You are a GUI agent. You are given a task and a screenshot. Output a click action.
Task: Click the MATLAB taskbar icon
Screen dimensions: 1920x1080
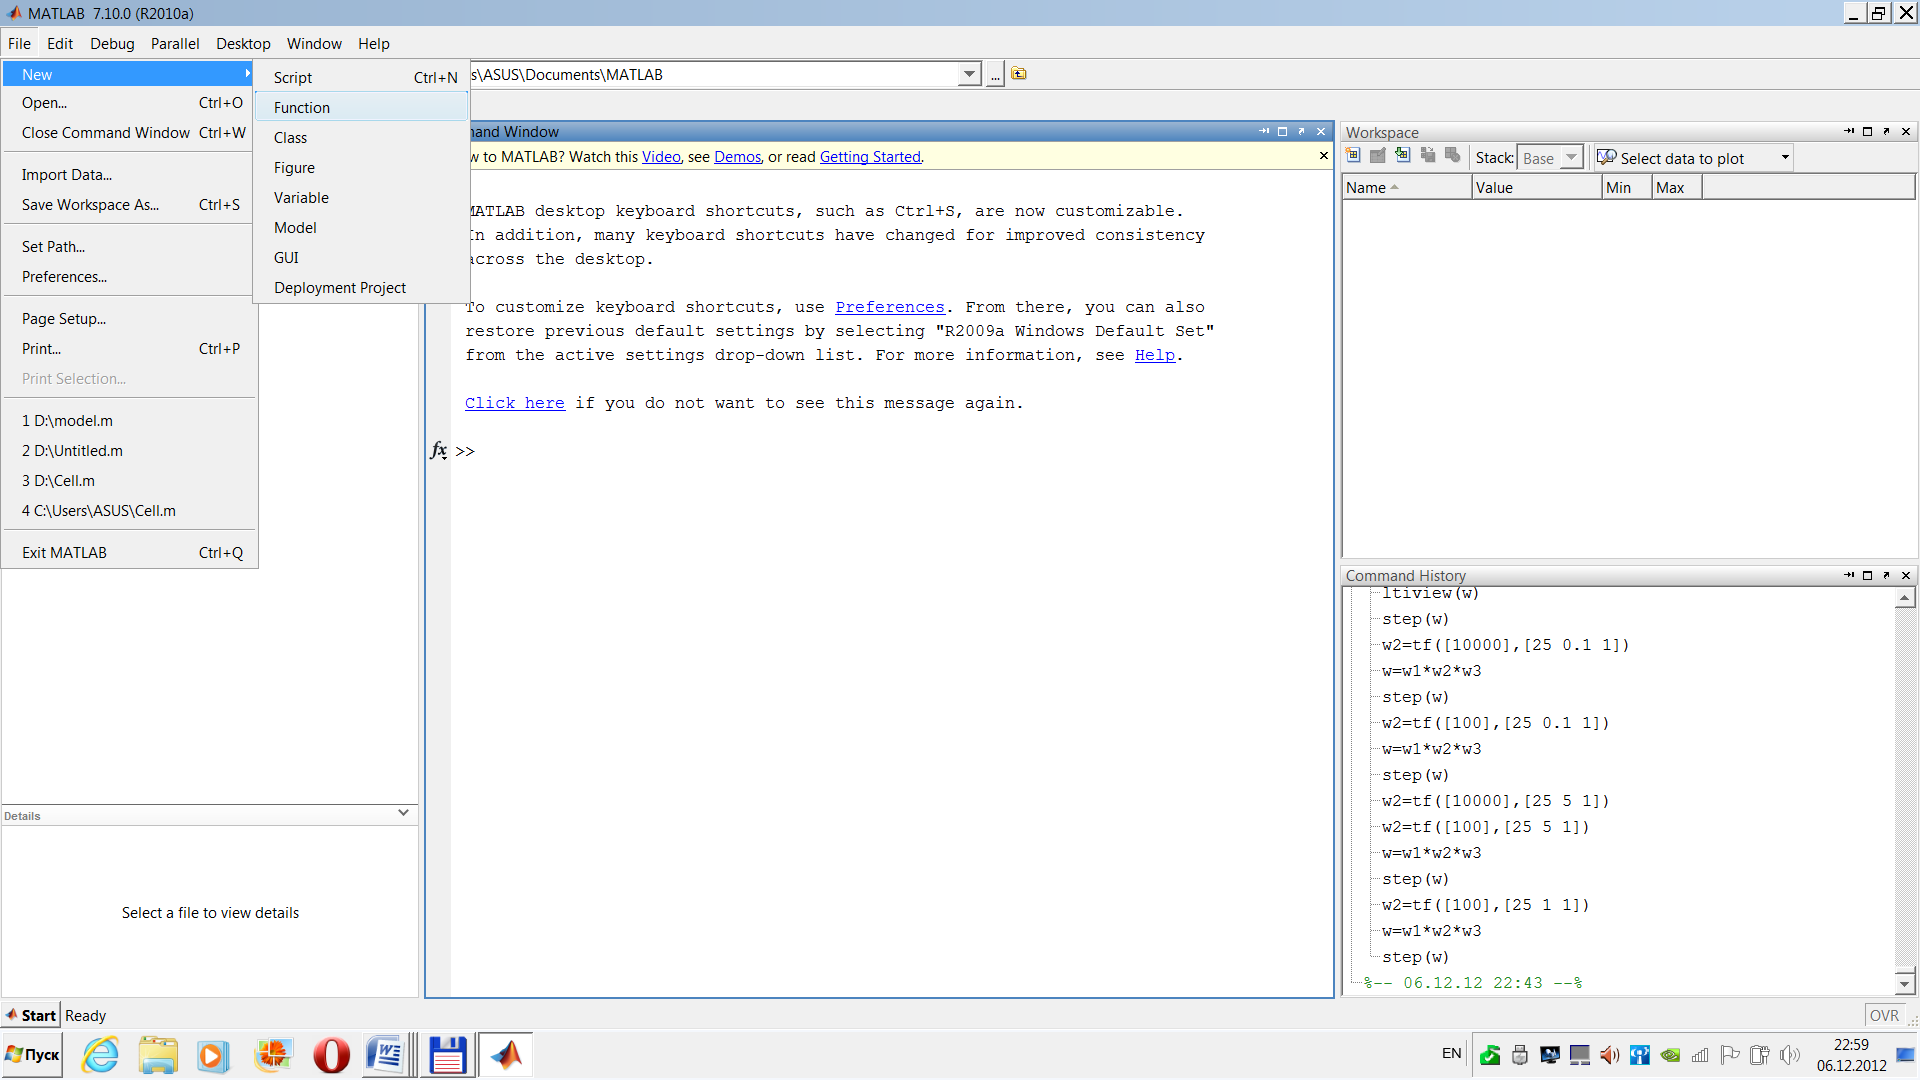506,1055
